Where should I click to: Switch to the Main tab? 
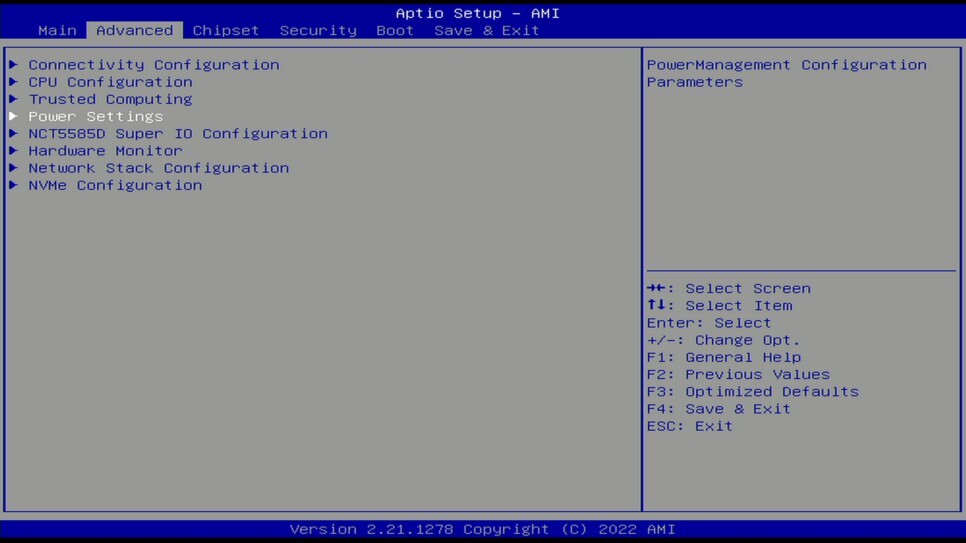[57, 30]
